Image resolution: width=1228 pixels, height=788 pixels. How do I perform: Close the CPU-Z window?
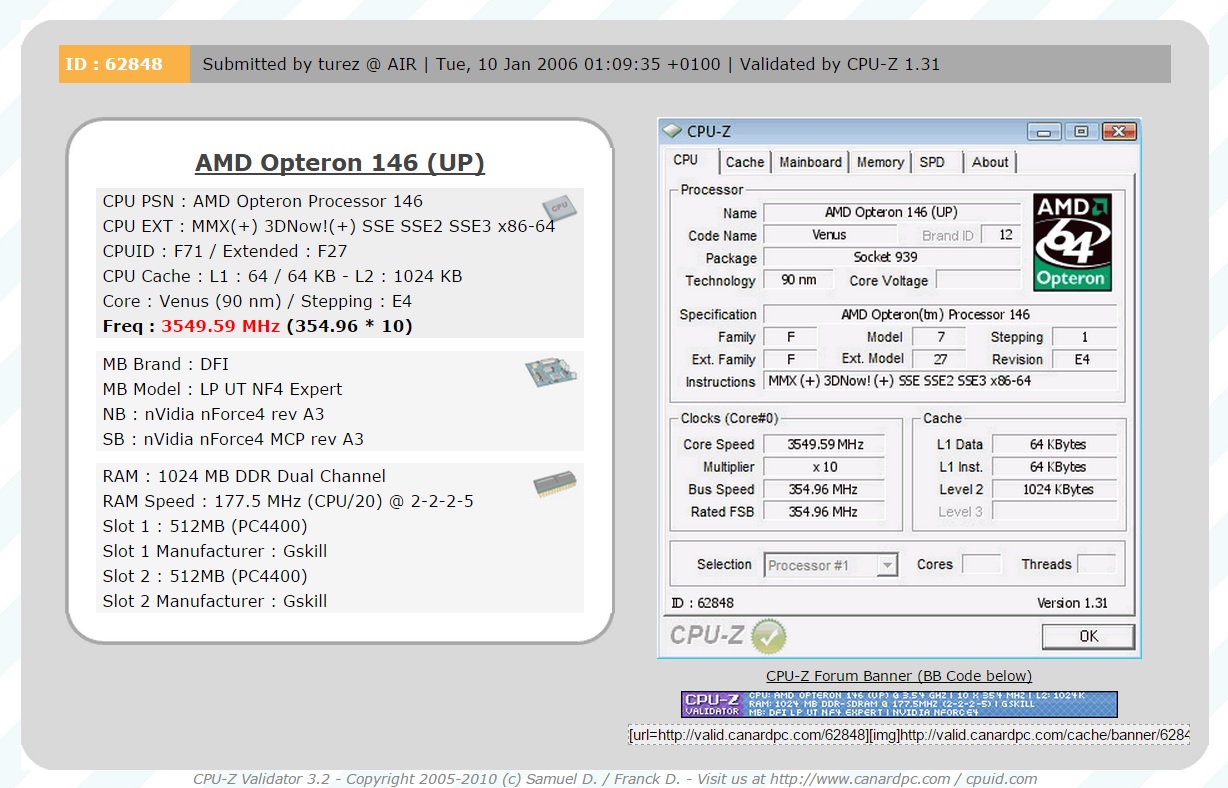click(1118, 131)
